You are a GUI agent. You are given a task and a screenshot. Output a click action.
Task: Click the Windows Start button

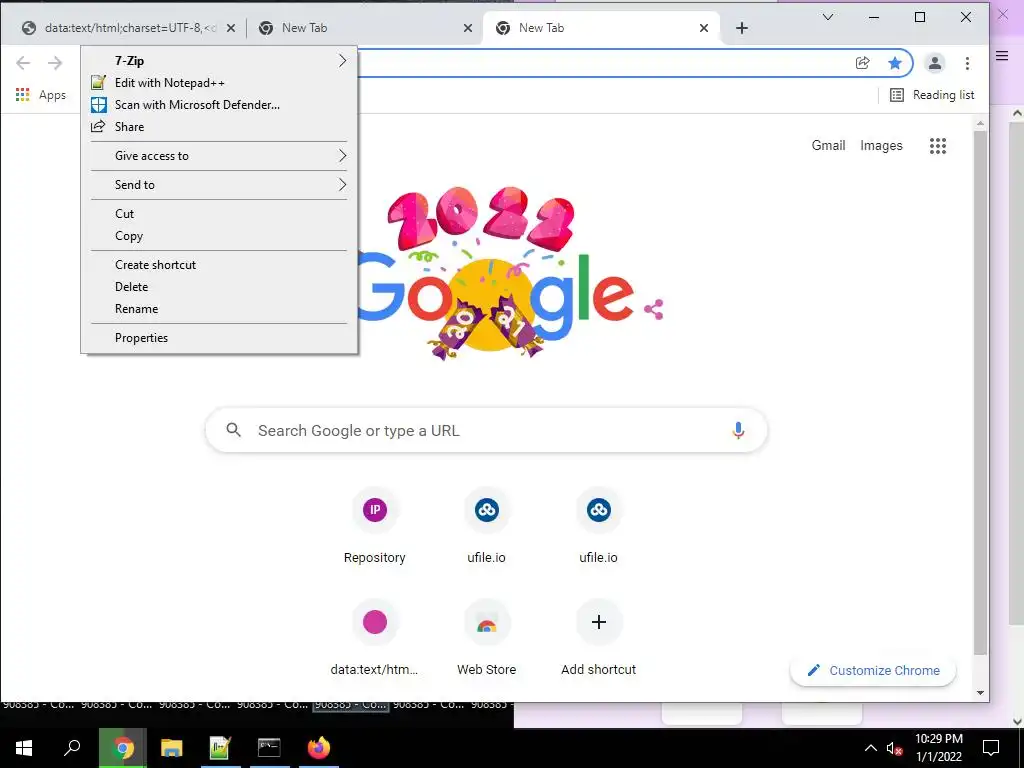(24, 748)
